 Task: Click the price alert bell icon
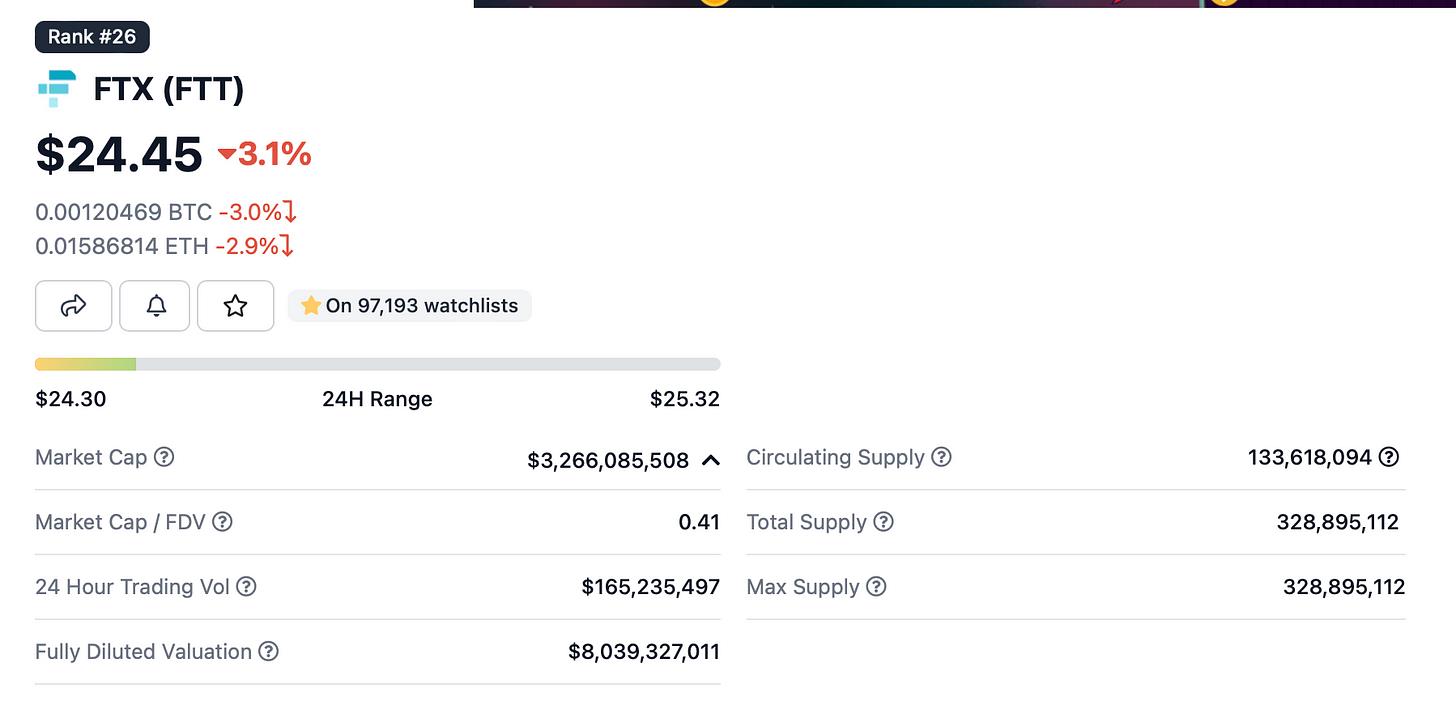pyautogui.click(x=155, y=306)
